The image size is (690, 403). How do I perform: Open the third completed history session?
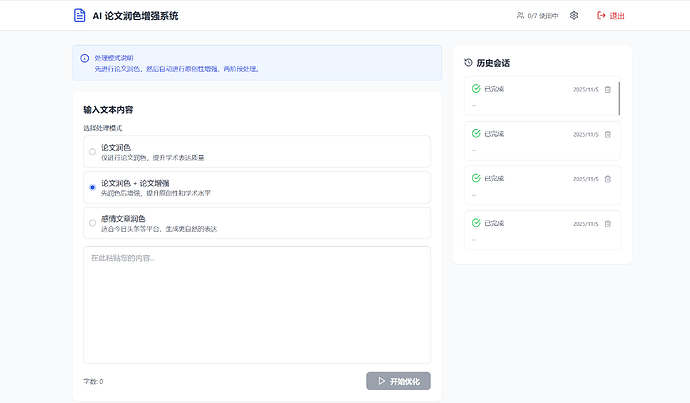[x=542, y=185]
